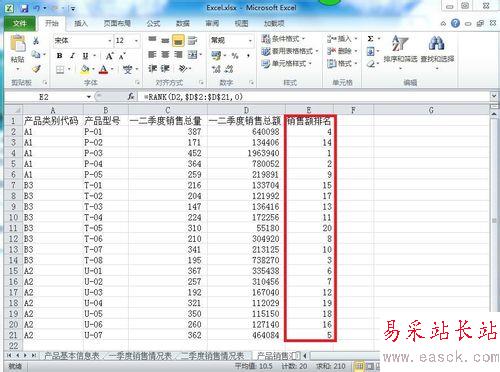Open the 一季度销售情况表 sheet tab
Viewport: 500px width, 372px height.
140,356
